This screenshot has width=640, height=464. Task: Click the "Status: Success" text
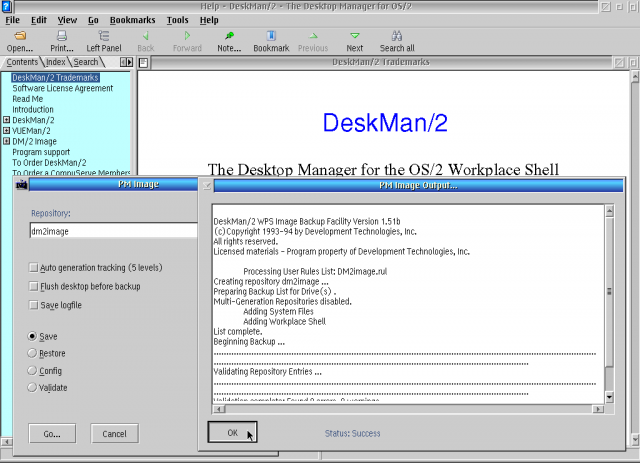[352, 433]
